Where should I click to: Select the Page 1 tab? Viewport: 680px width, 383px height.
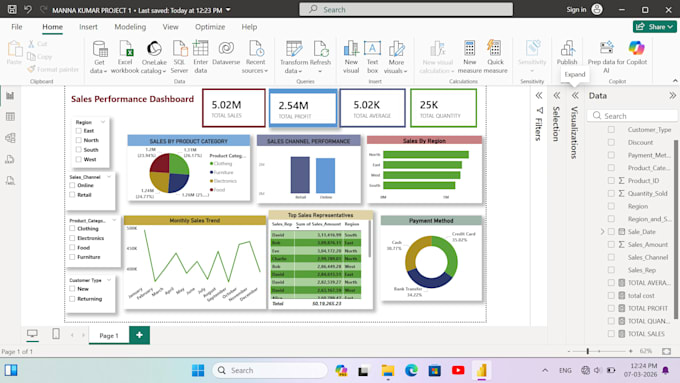tap(109, 335)
